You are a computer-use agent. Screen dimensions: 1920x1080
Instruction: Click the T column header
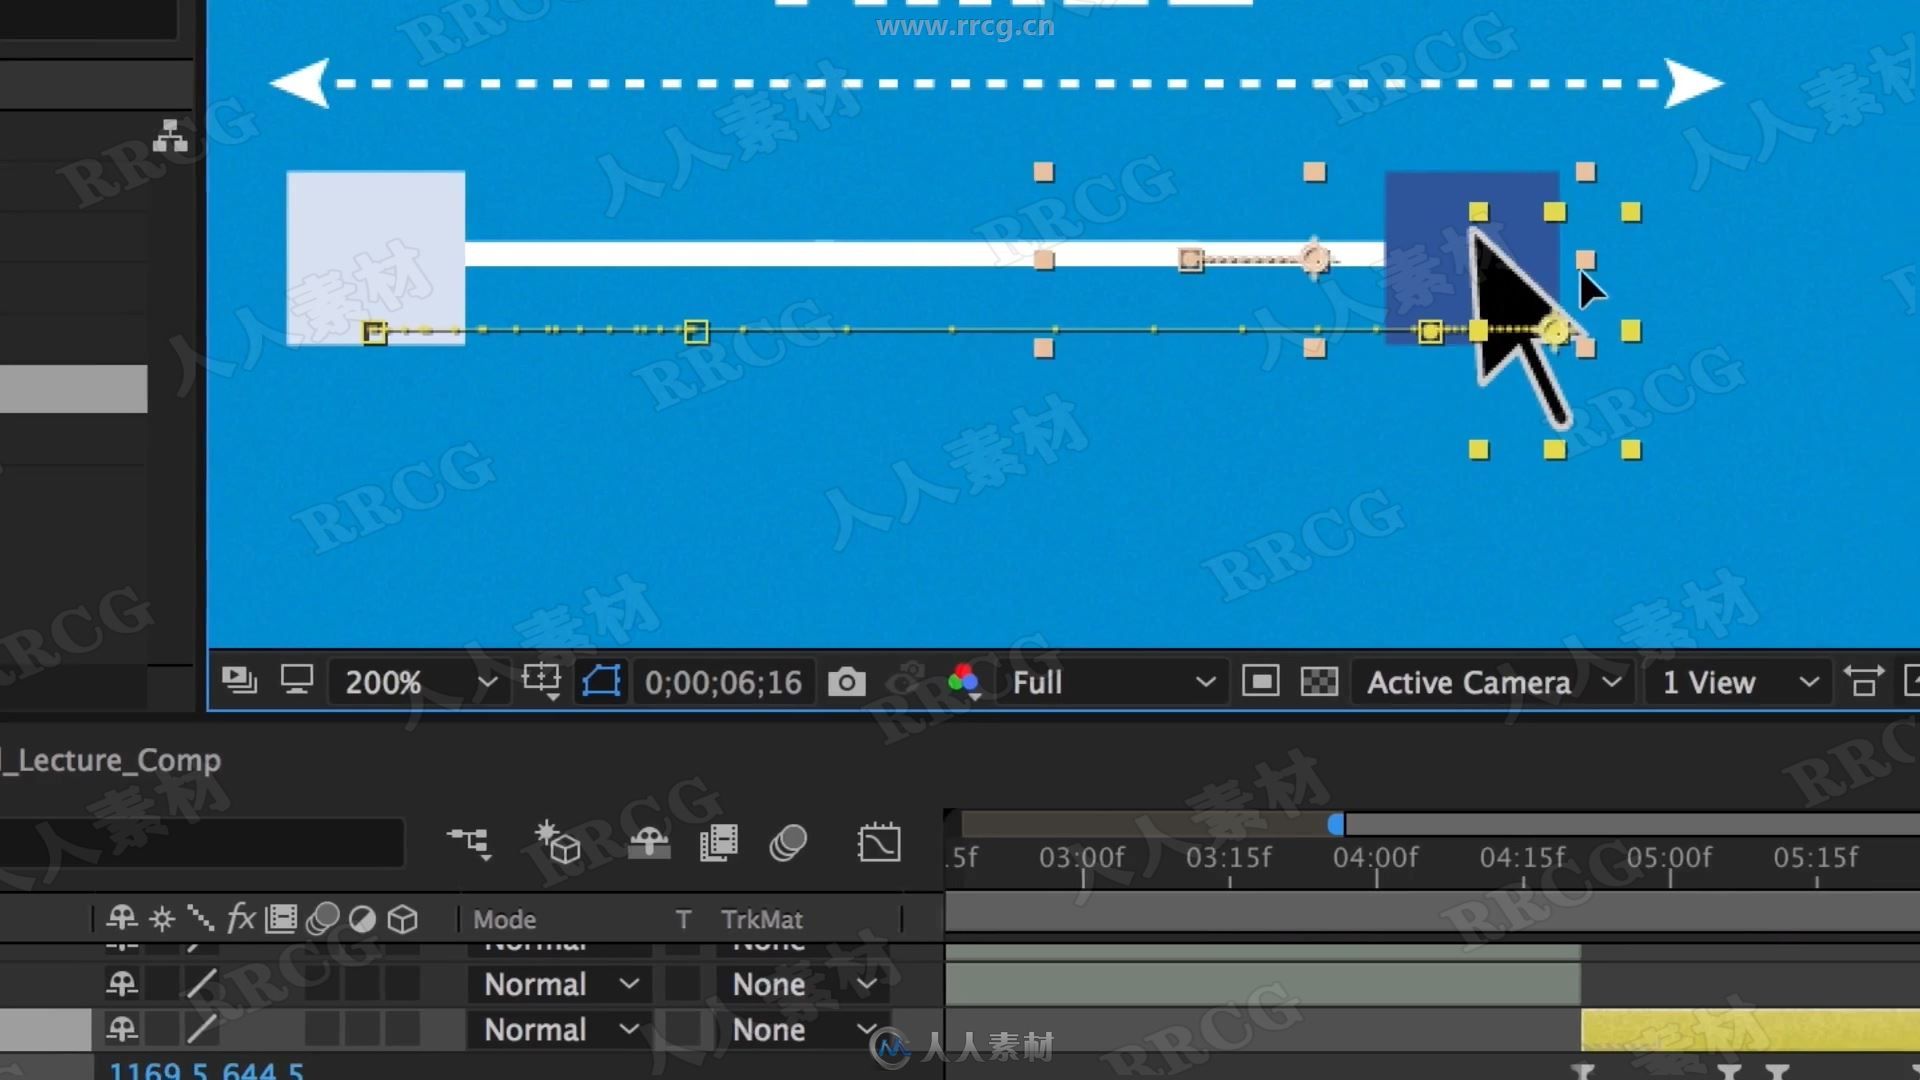point(683,919)
